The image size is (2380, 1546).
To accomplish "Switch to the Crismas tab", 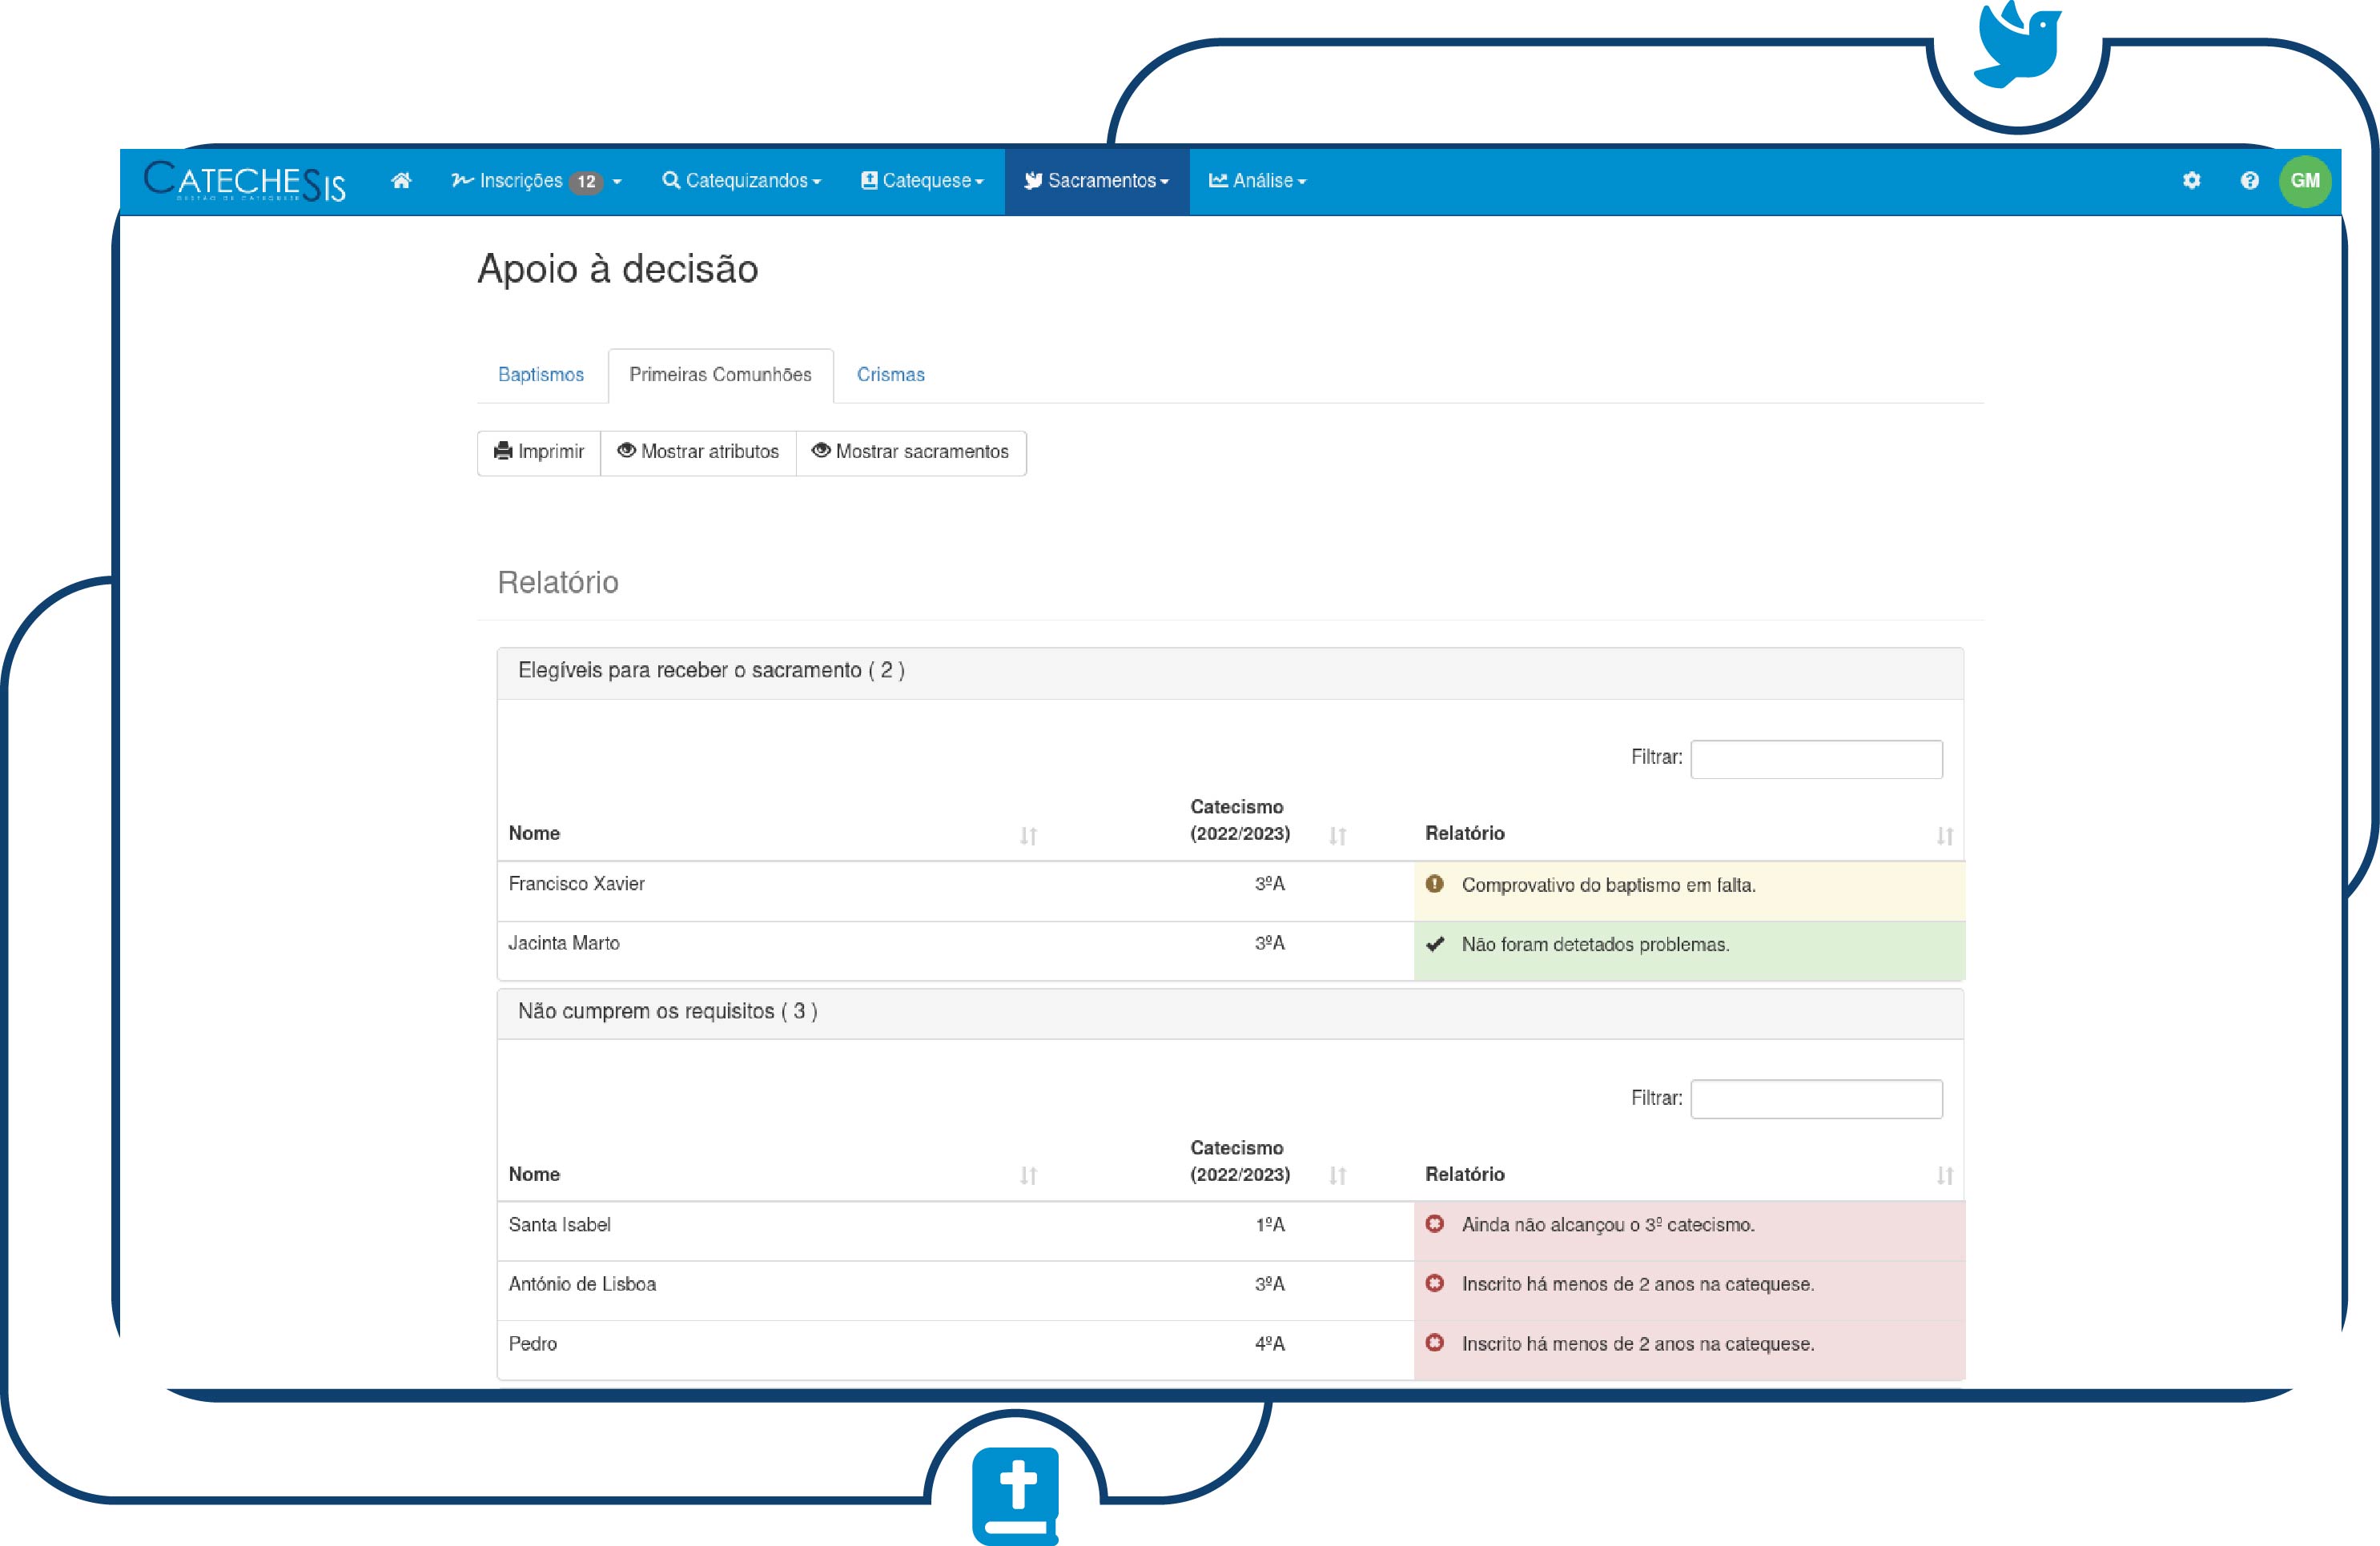I will [890, 375].
